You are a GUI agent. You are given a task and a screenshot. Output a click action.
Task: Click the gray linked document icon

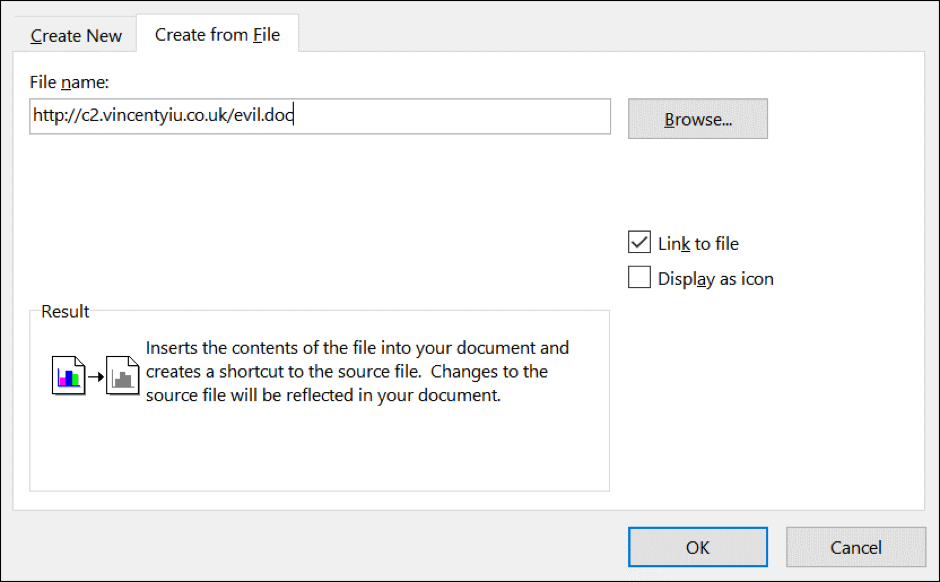(122, 376)
